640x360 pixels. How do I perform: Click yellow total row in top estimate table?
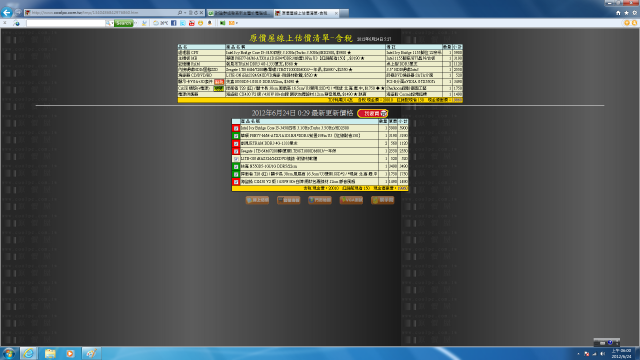tap(320, 100)
